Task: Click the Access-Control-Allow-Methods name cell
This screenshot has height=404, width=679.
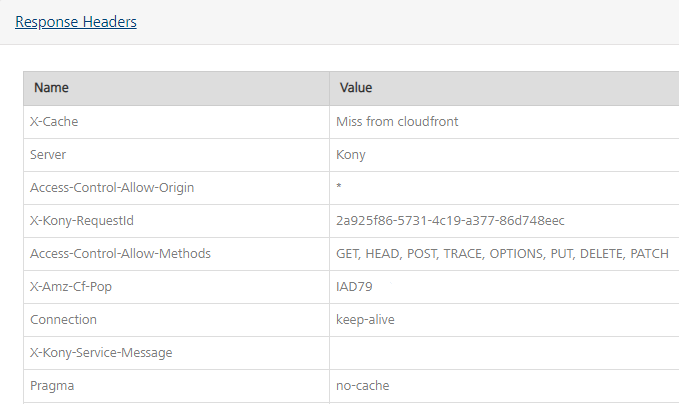Action: [x=176, y=254]
